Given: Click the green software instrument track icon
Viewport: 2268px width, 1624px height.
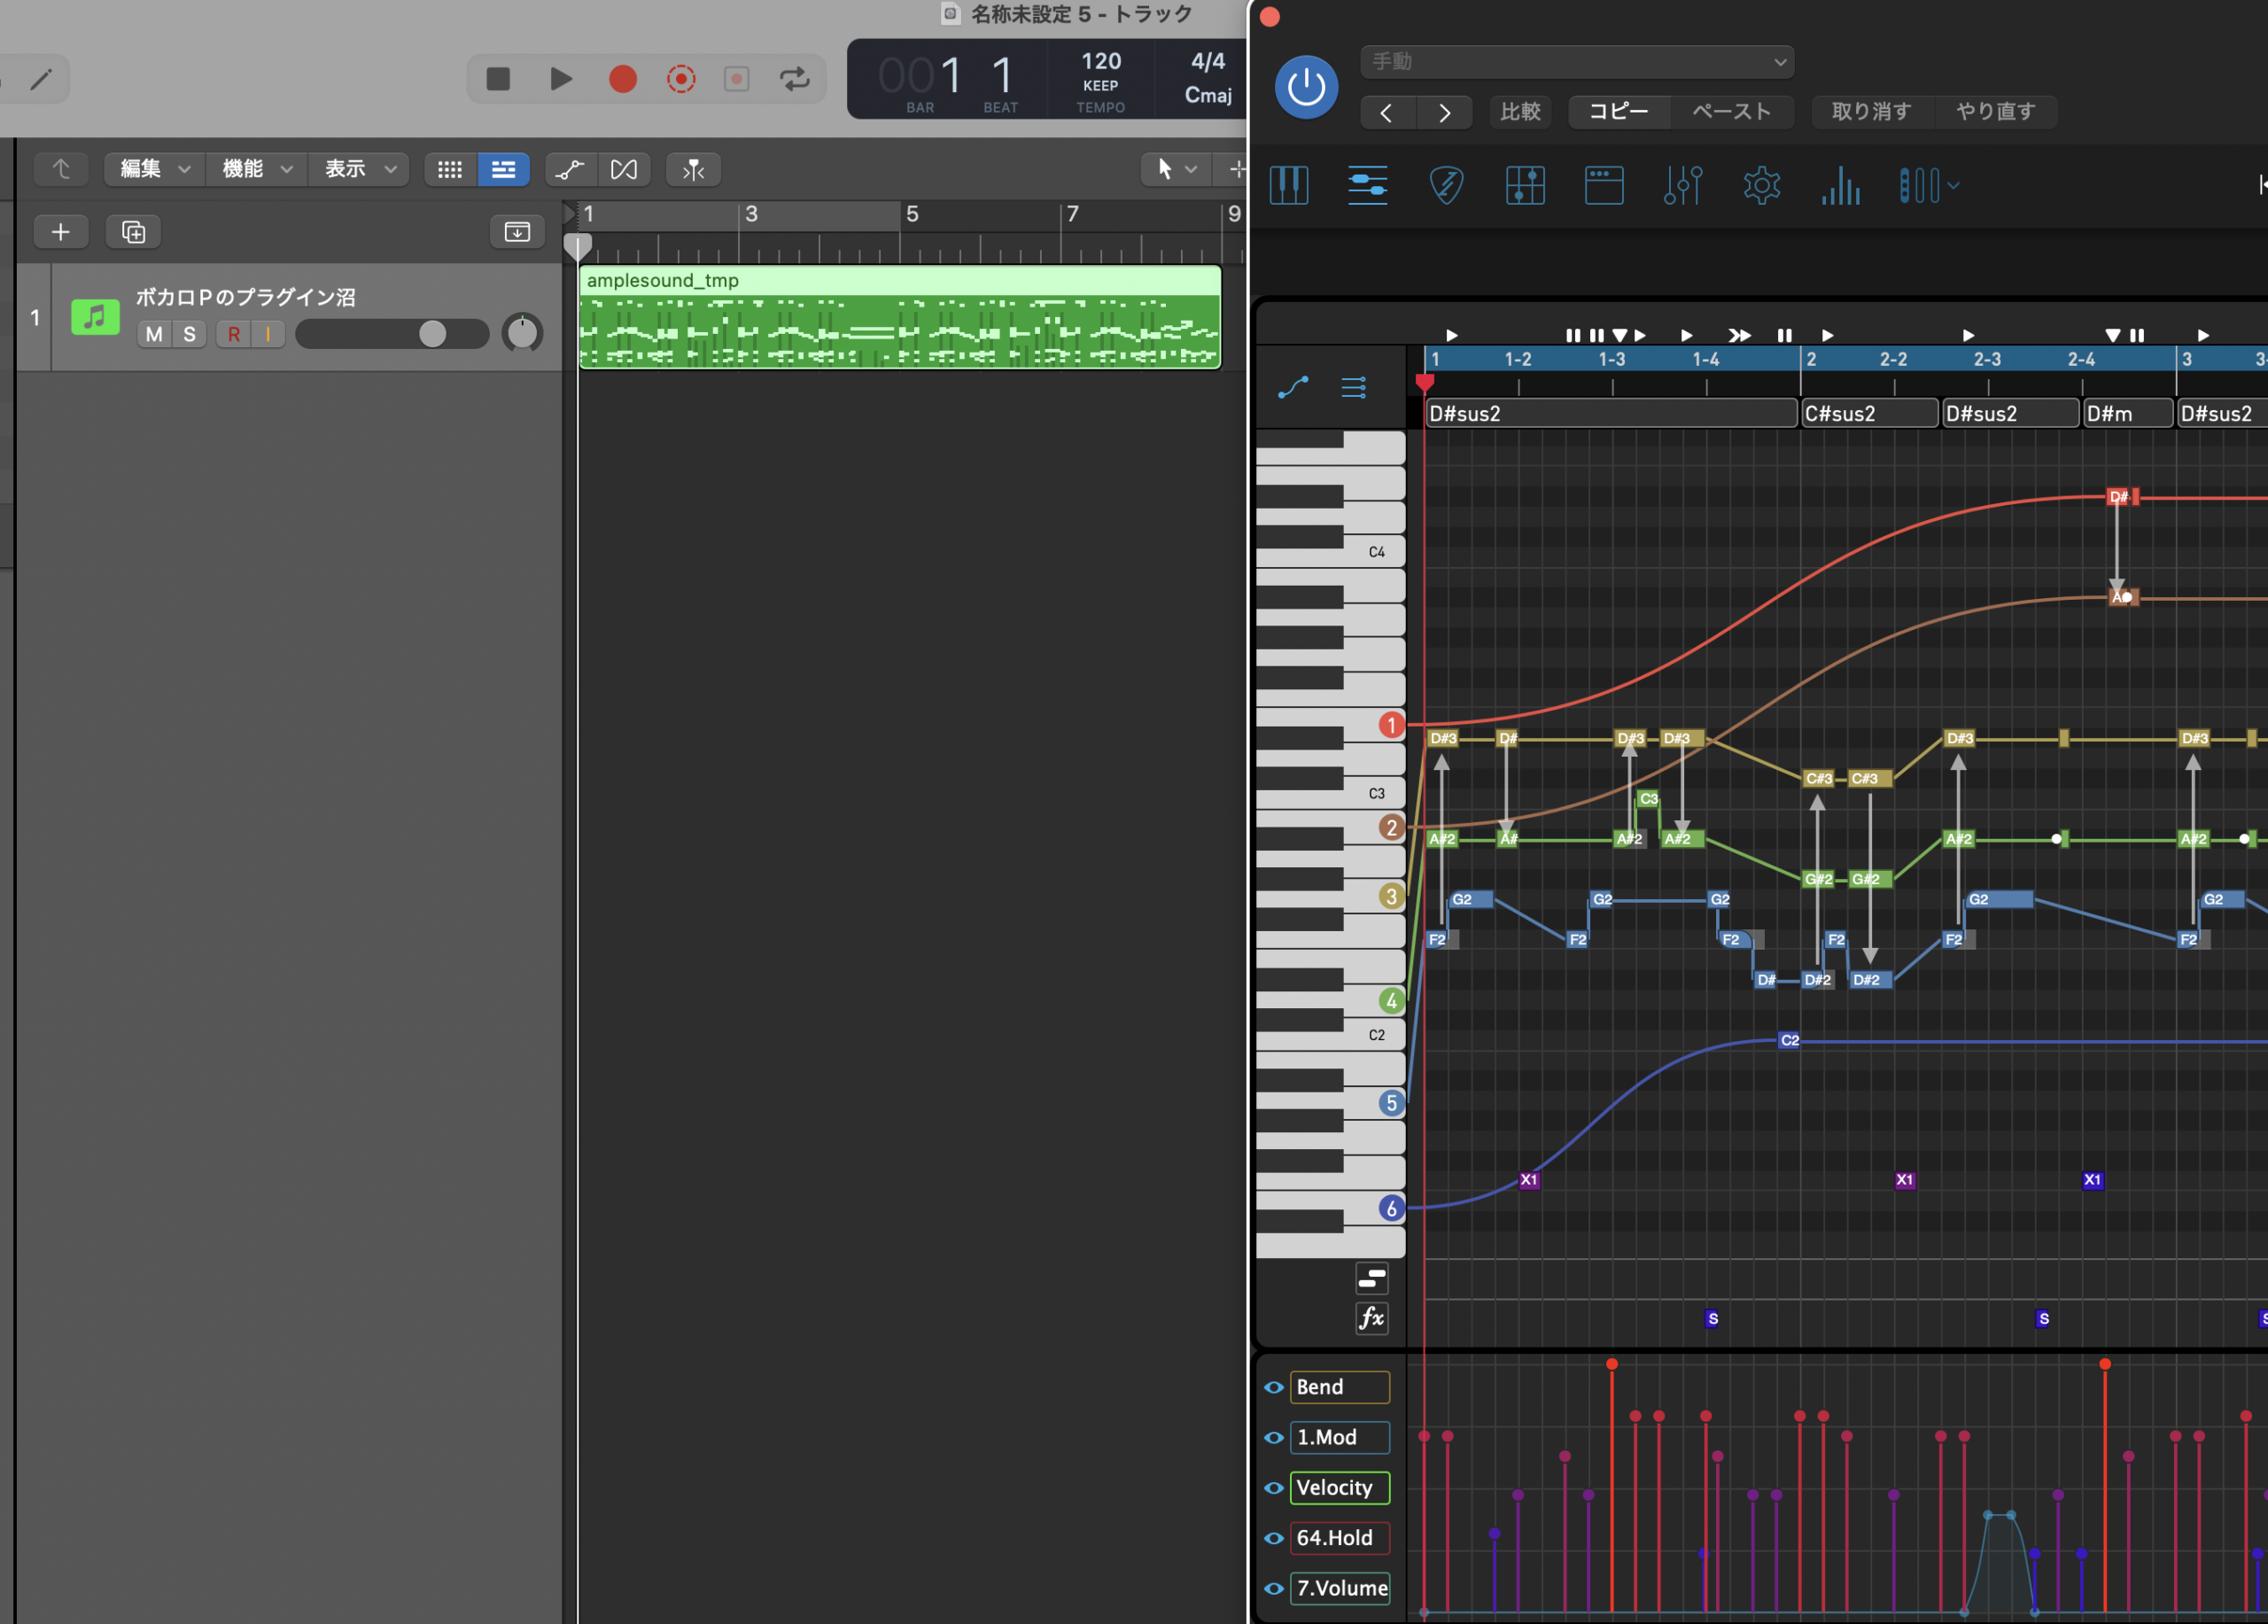Looking at the screenshot, I should pyautogui.click(x=95, y=317).
